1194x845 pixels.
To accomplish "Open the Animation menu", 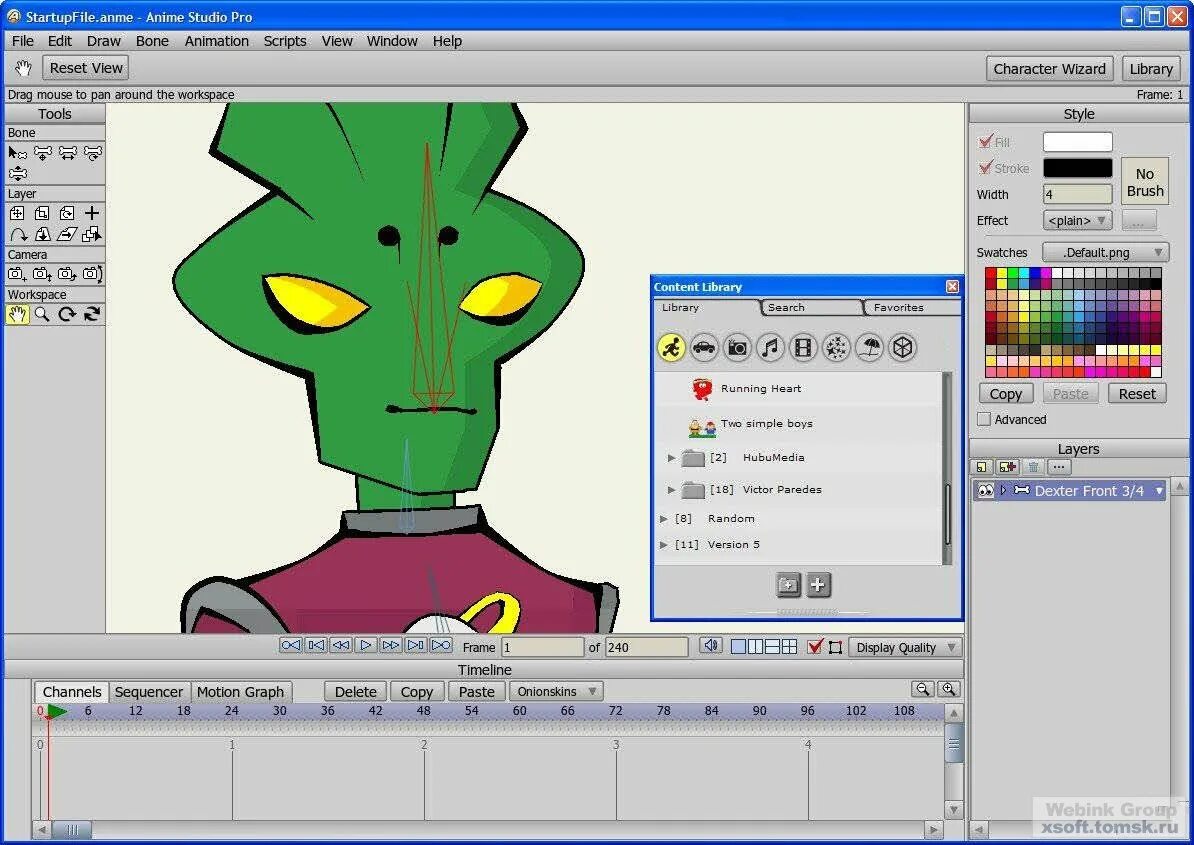I will point(216,41).
